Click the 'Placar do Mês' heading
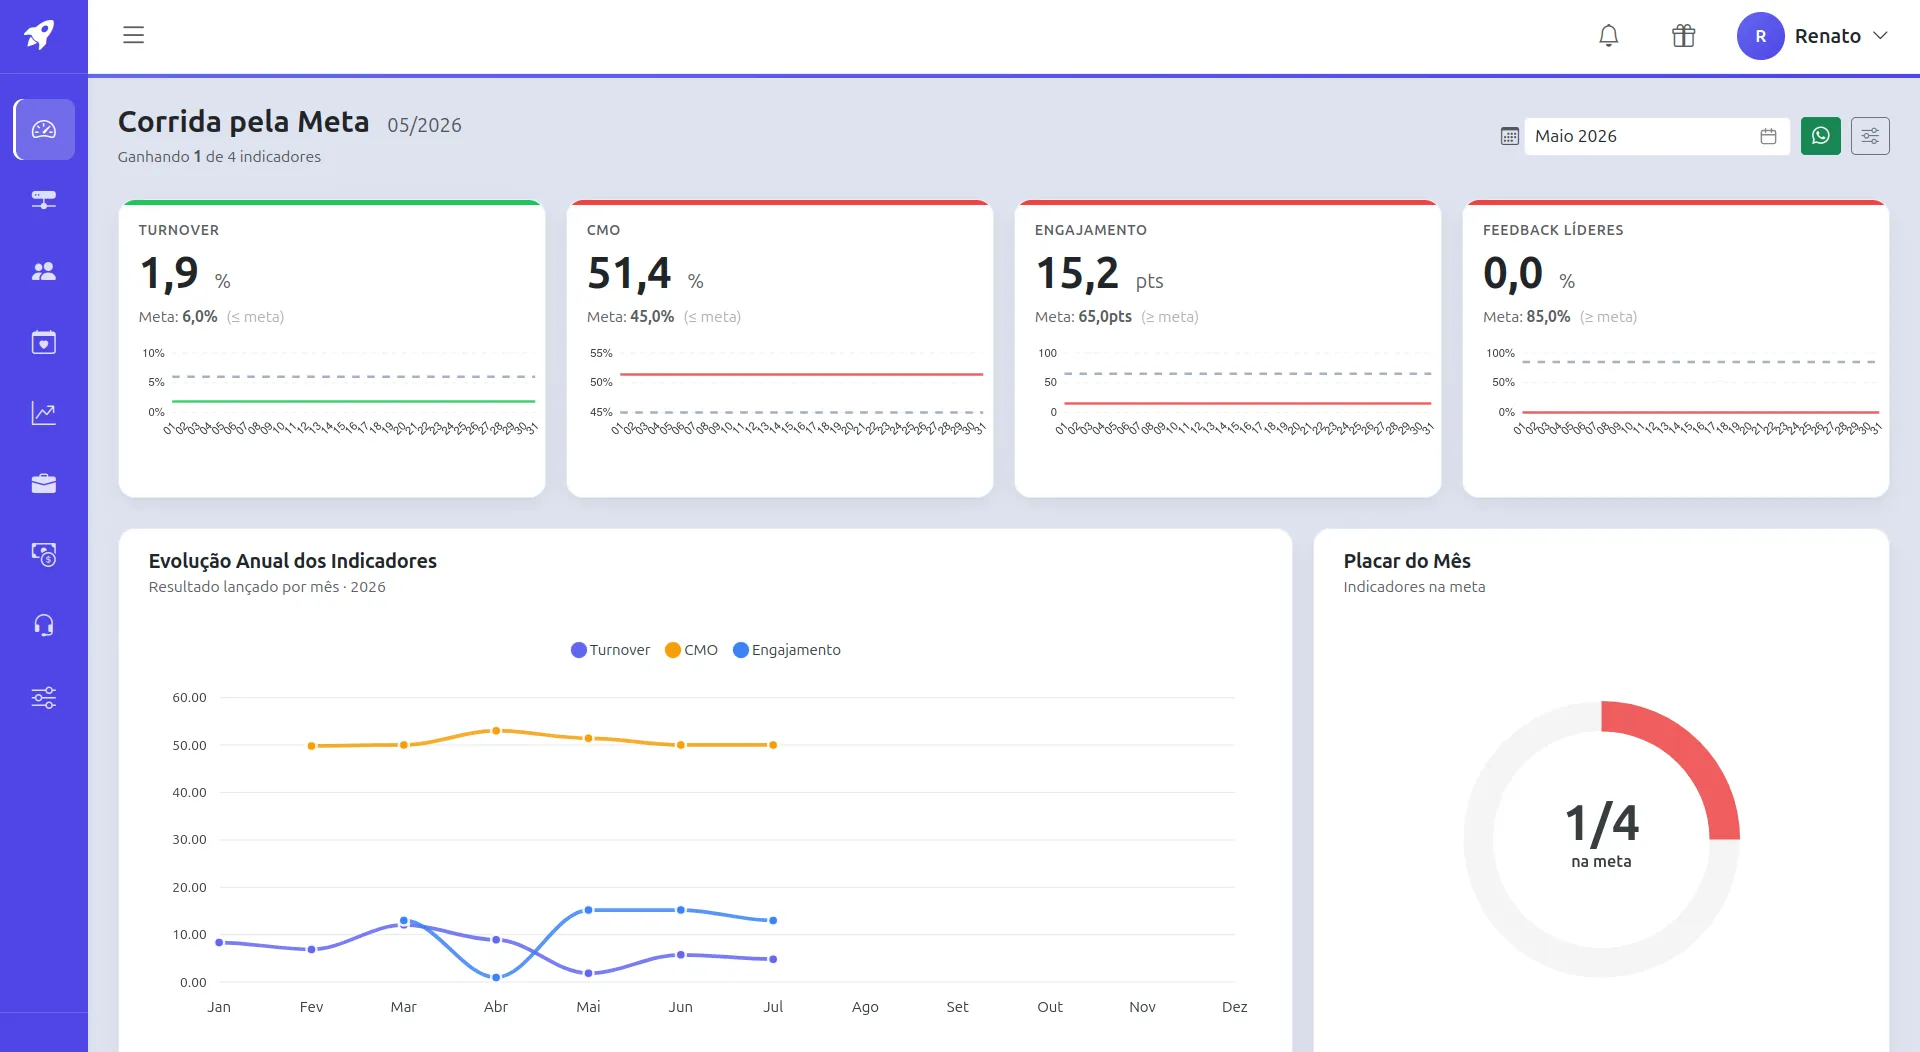The height and width of the screenshot is (1052, 1920). (1407, 561)
